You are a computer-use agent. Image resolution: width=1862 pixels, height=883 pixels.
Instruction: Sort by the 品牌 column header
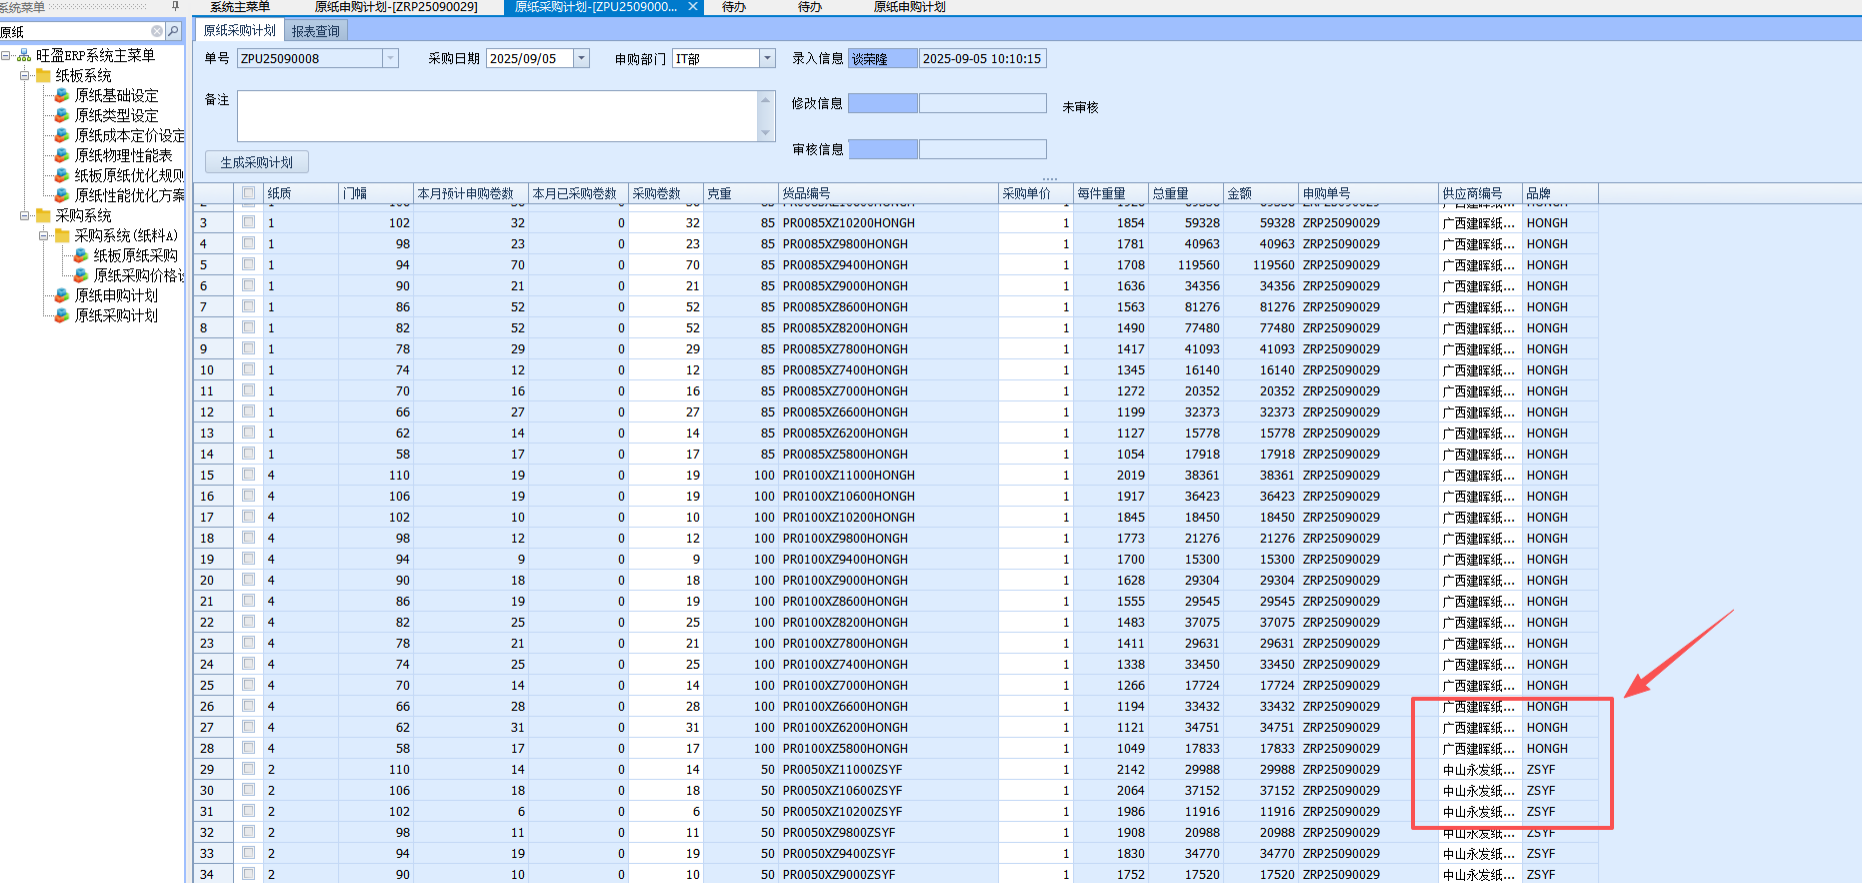click(1561, 193)
